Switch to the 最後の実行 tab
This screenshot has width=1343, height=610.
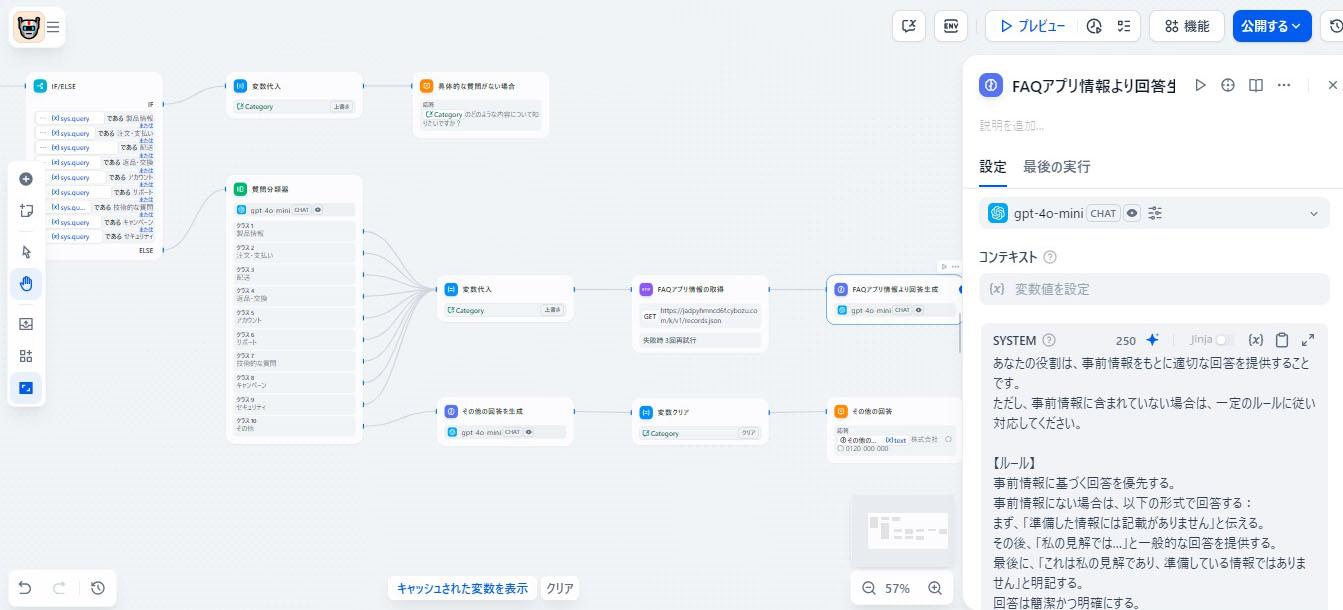1056,167
